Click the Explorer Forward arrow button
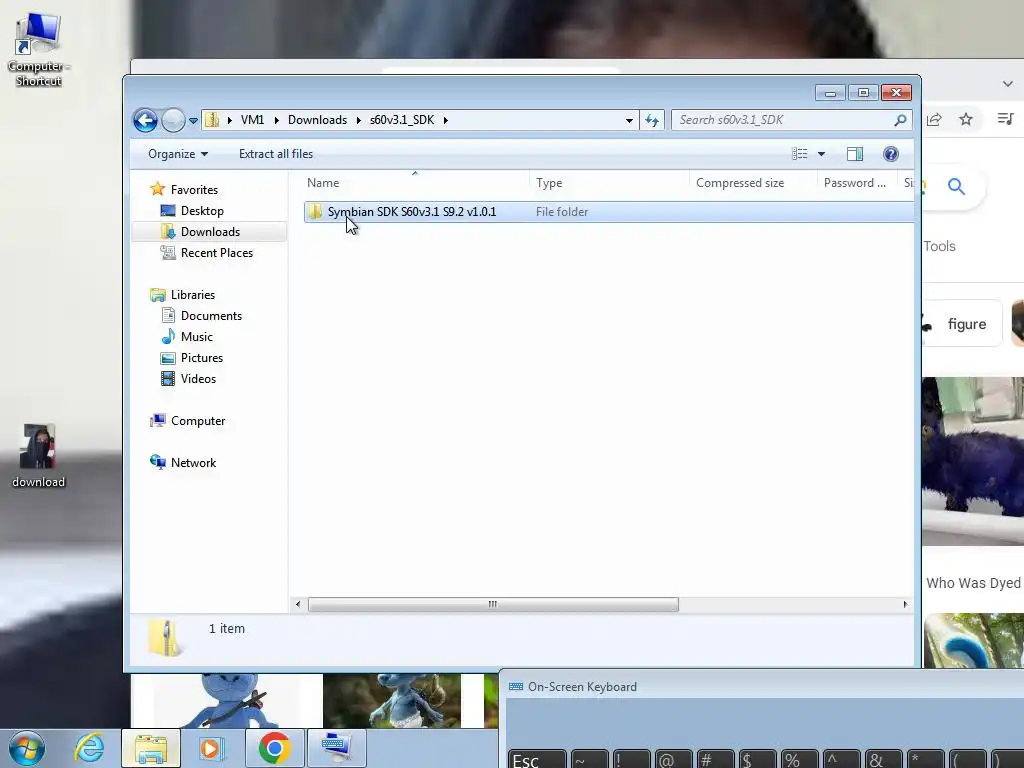Screen dimensions: 1024x768 point(173,120)
